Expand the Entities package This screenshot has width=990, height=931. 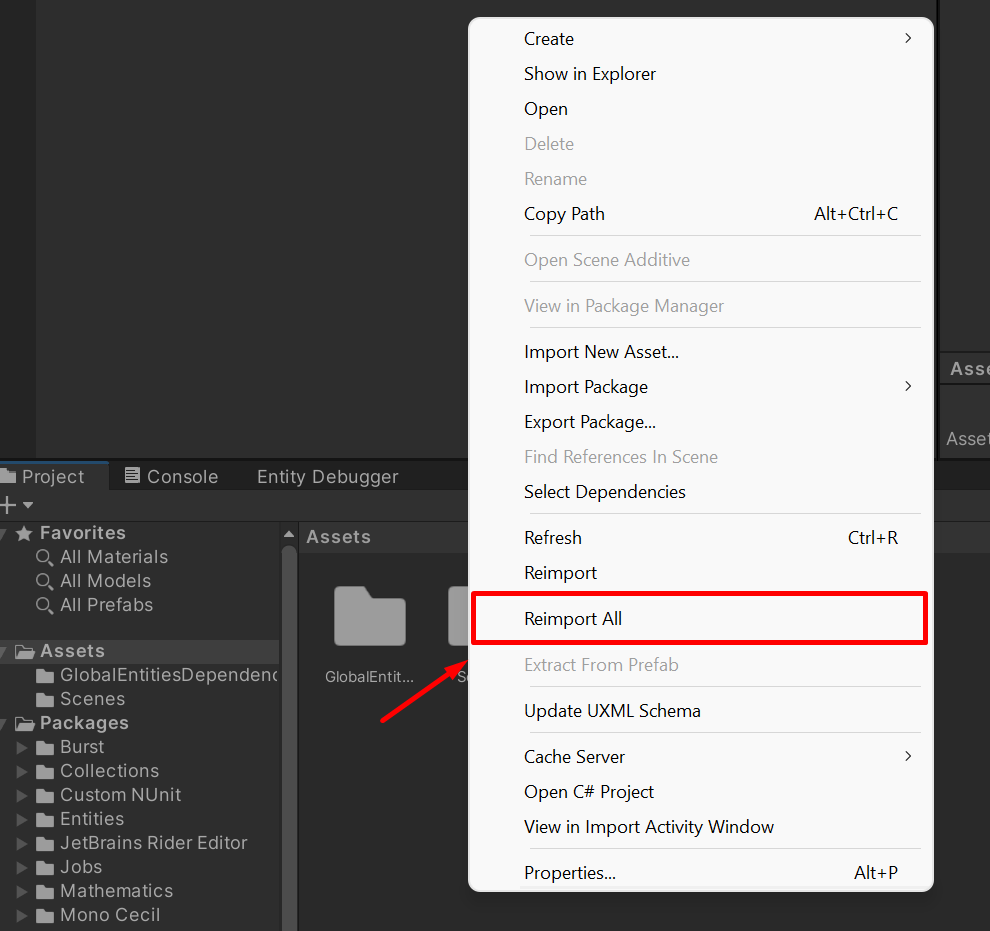[21, 819]
